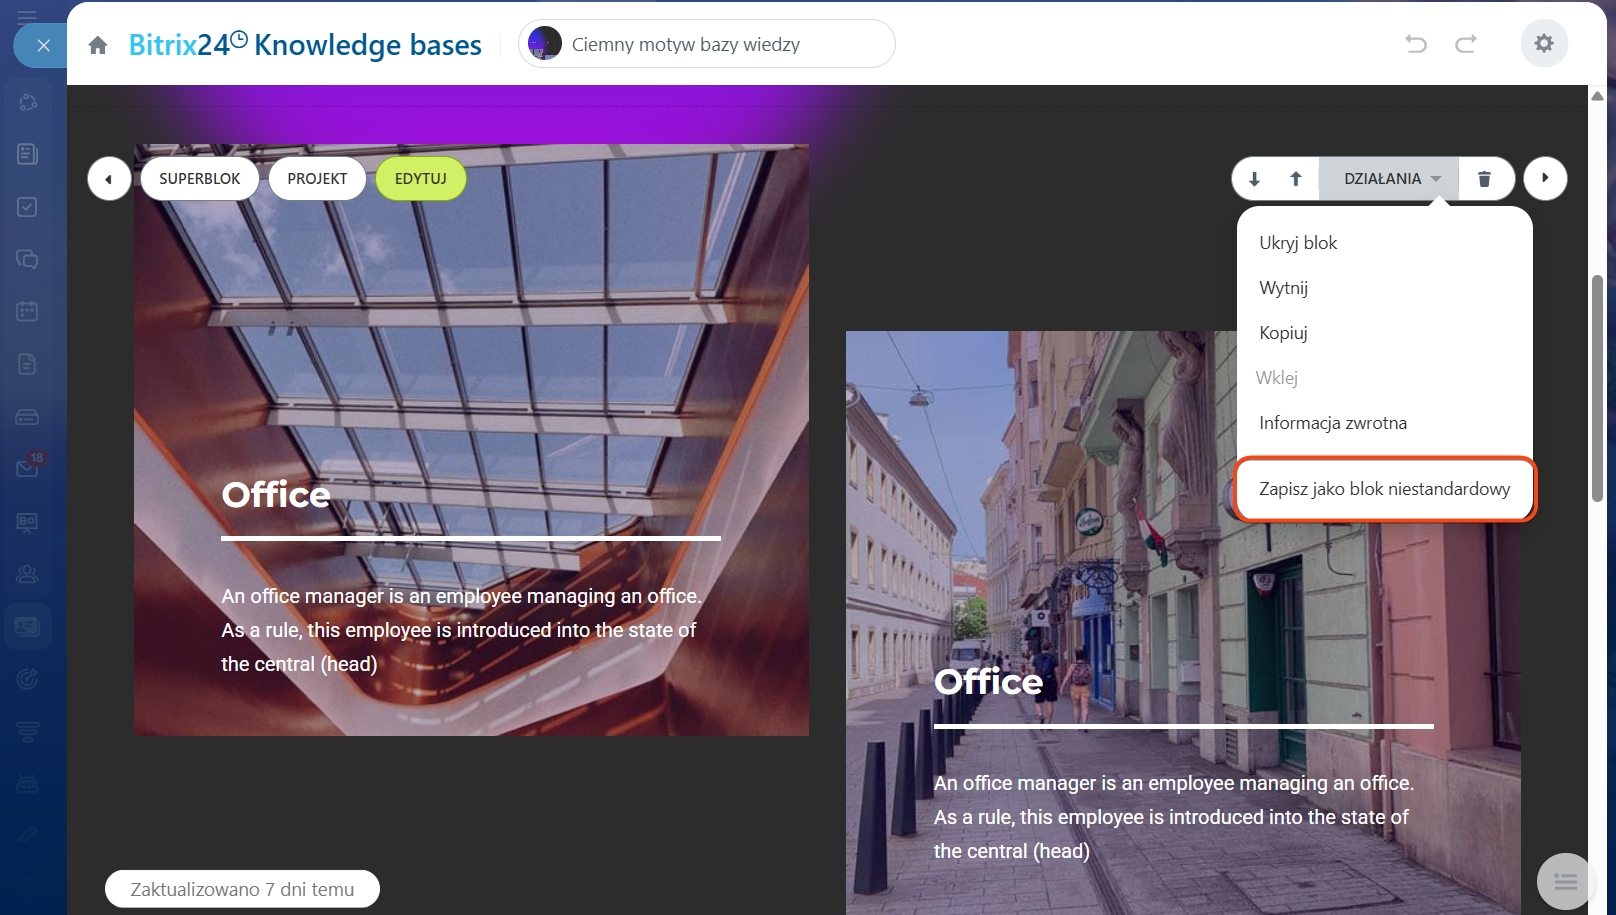This screenshot has width=1616, height=915.
Task: Expand right panel with right triangle button
Action: click(x=1545, y=179)
